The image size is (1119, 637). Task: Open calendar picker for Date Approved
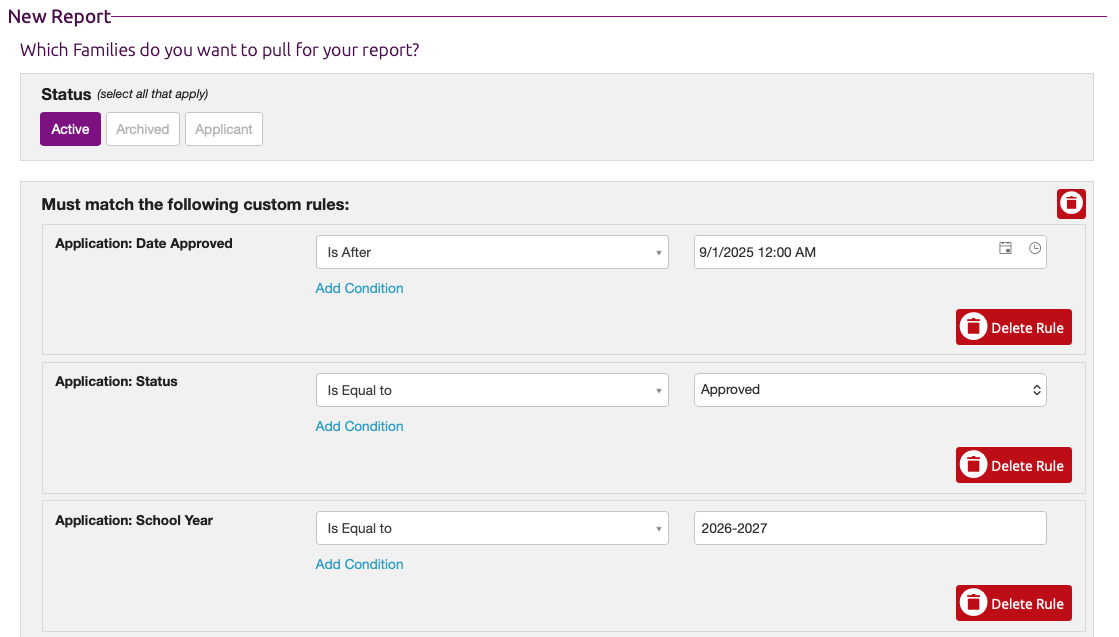[1005, 249]
